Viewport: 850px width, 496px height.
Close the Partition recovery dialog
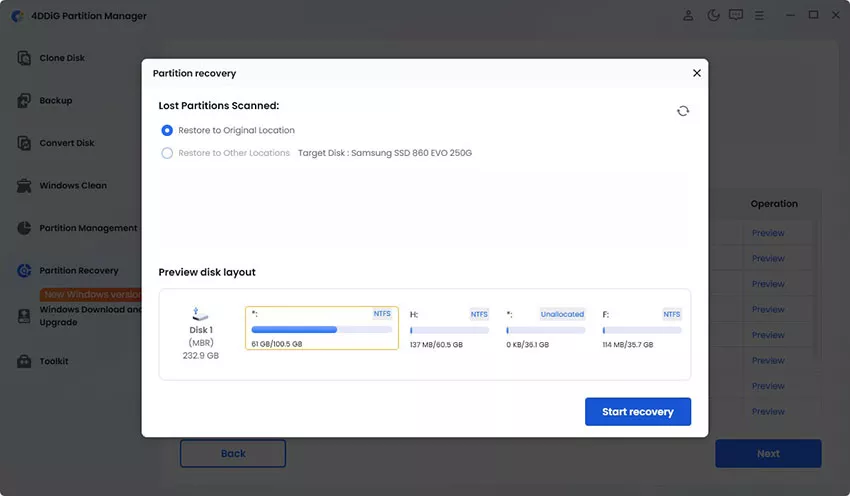click(x=697, y=73)
